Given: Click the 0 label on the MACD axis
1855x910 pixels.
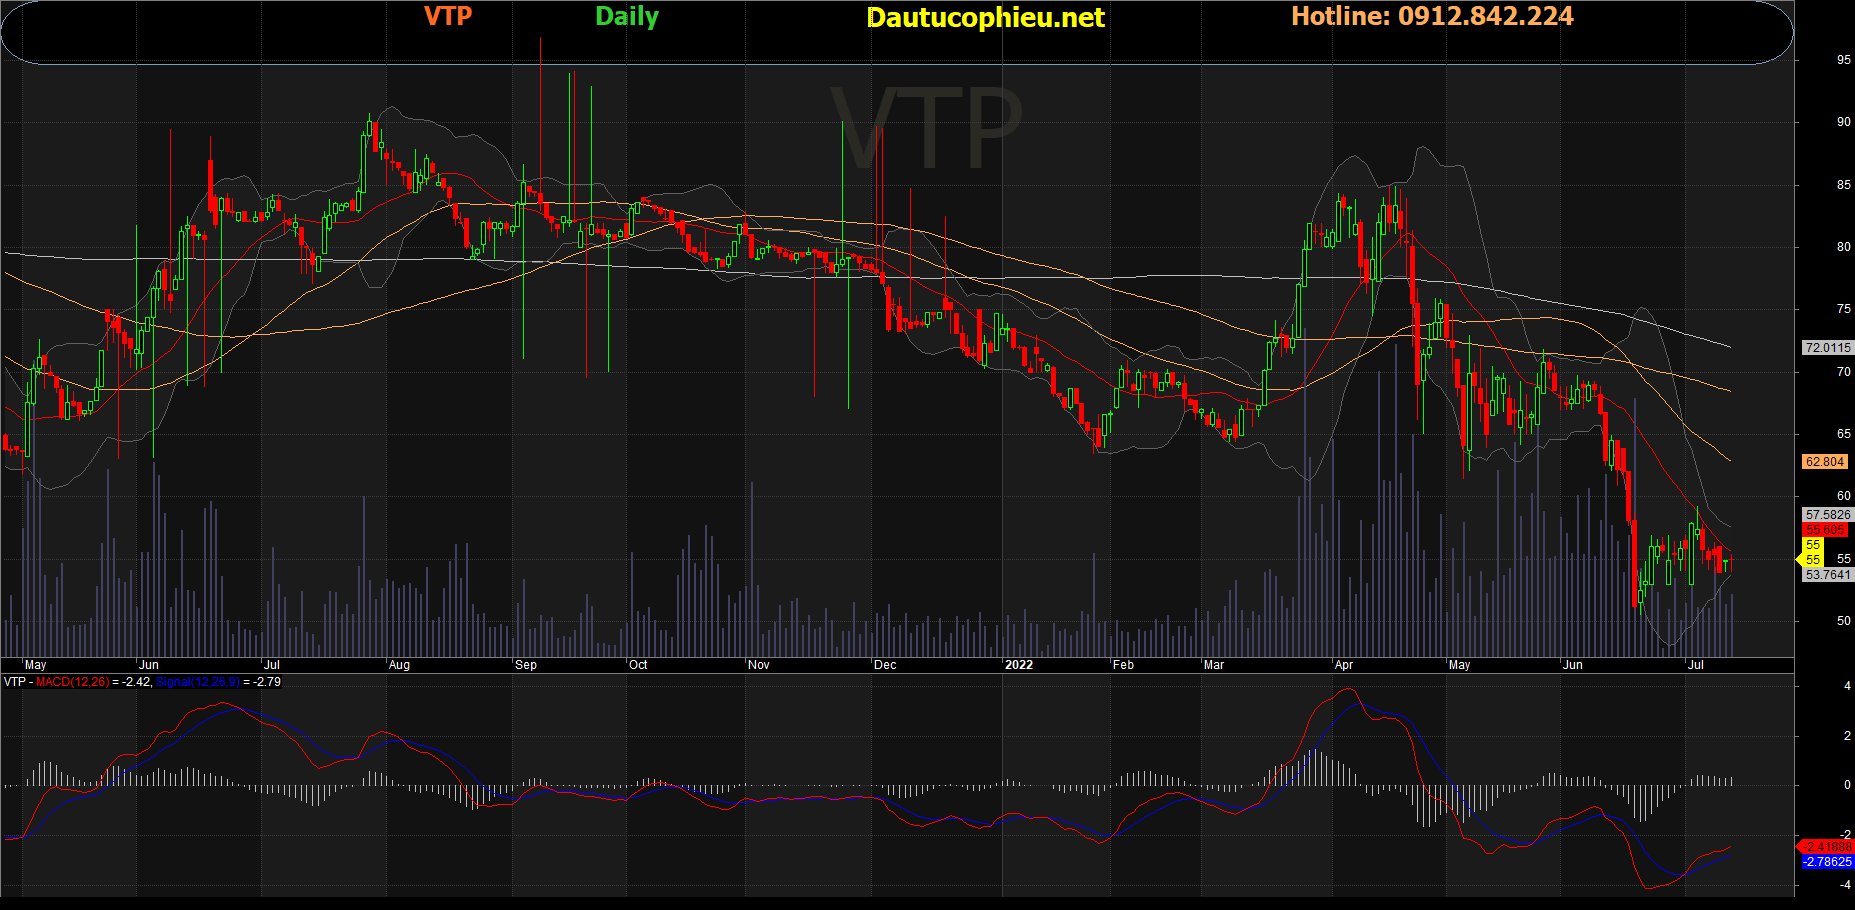Looking at the screenshot, I should (1847, 785).
